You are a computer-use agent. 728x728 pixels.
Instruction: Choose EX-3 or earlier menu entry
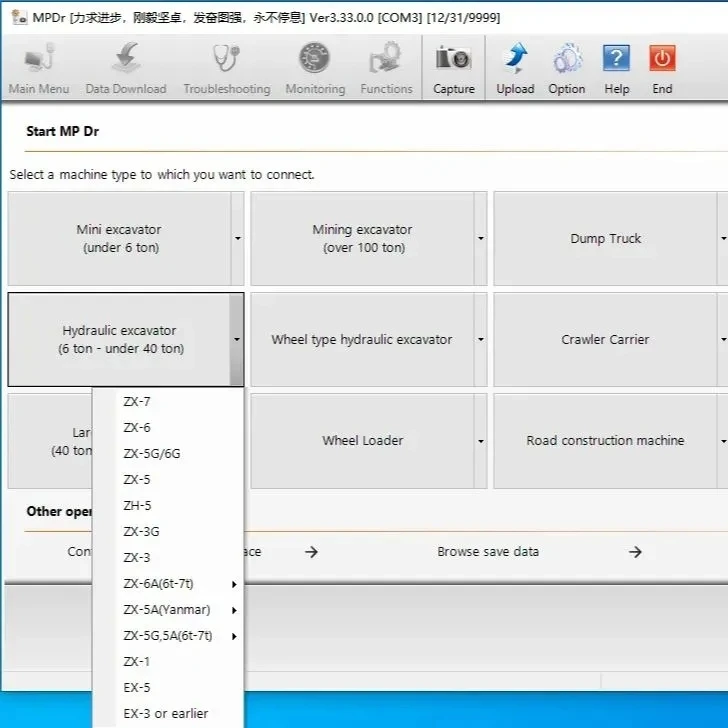[168, 714]
